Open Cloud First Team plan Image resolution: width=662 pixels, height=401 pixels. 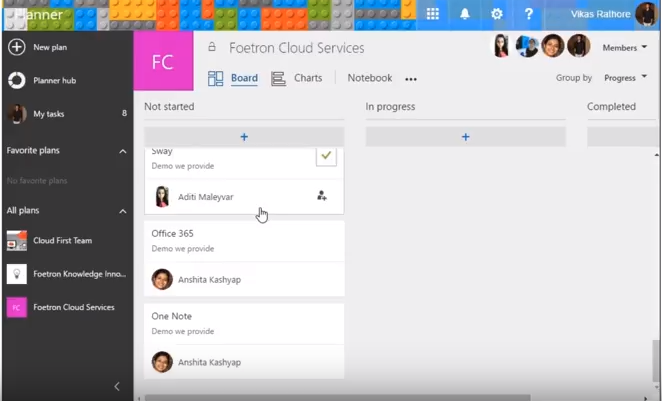click(x=62, y=241)
